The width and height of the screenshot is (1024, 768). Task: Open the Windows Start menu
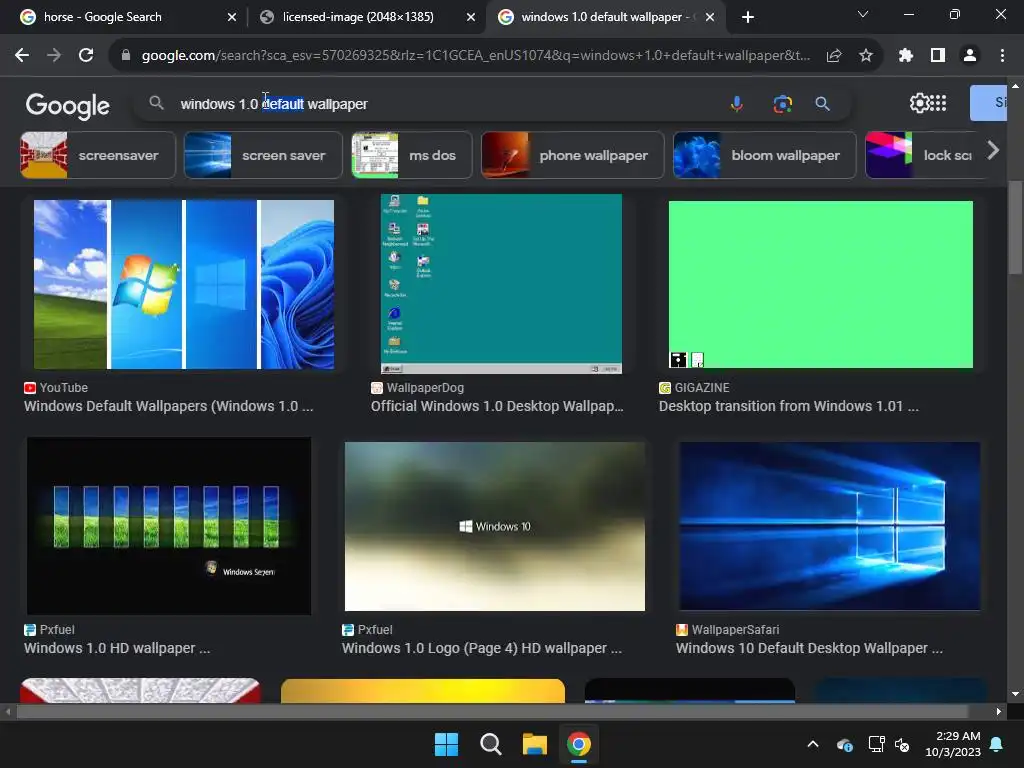click(x=447, y=744)
